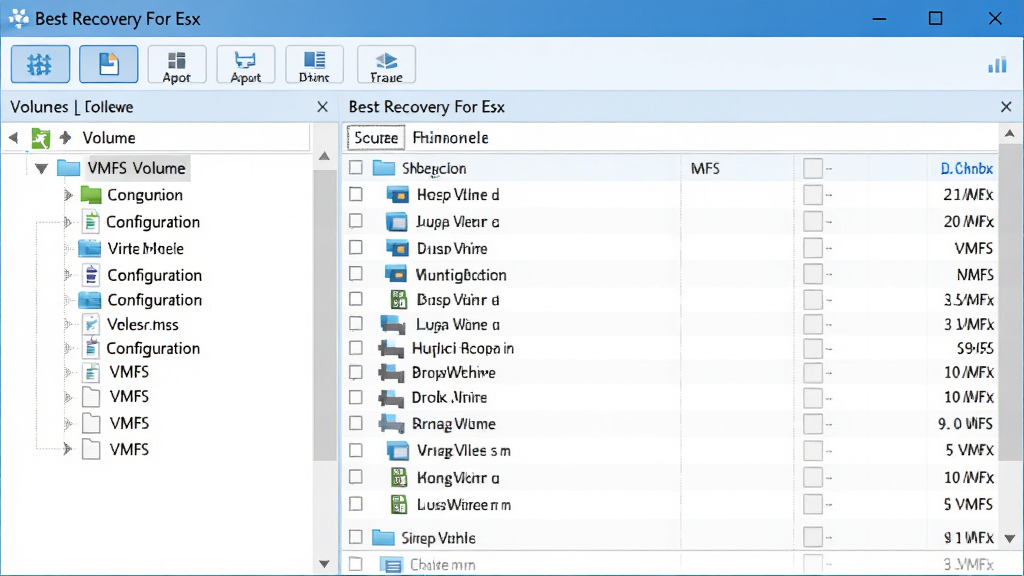Screen dimensions: 1024x576
Task: Expand the first Configuration node
Action: [68, 222]
